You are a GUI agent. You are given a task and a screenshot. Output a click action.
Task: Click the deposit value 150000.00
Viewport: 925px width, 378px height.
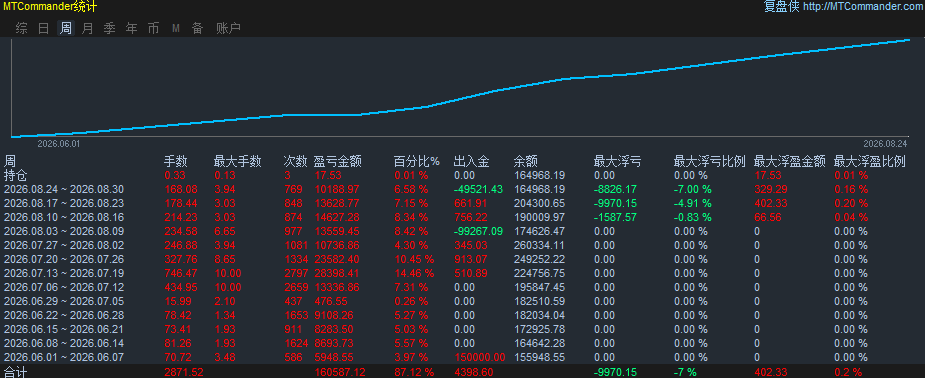tap(480, 357)
